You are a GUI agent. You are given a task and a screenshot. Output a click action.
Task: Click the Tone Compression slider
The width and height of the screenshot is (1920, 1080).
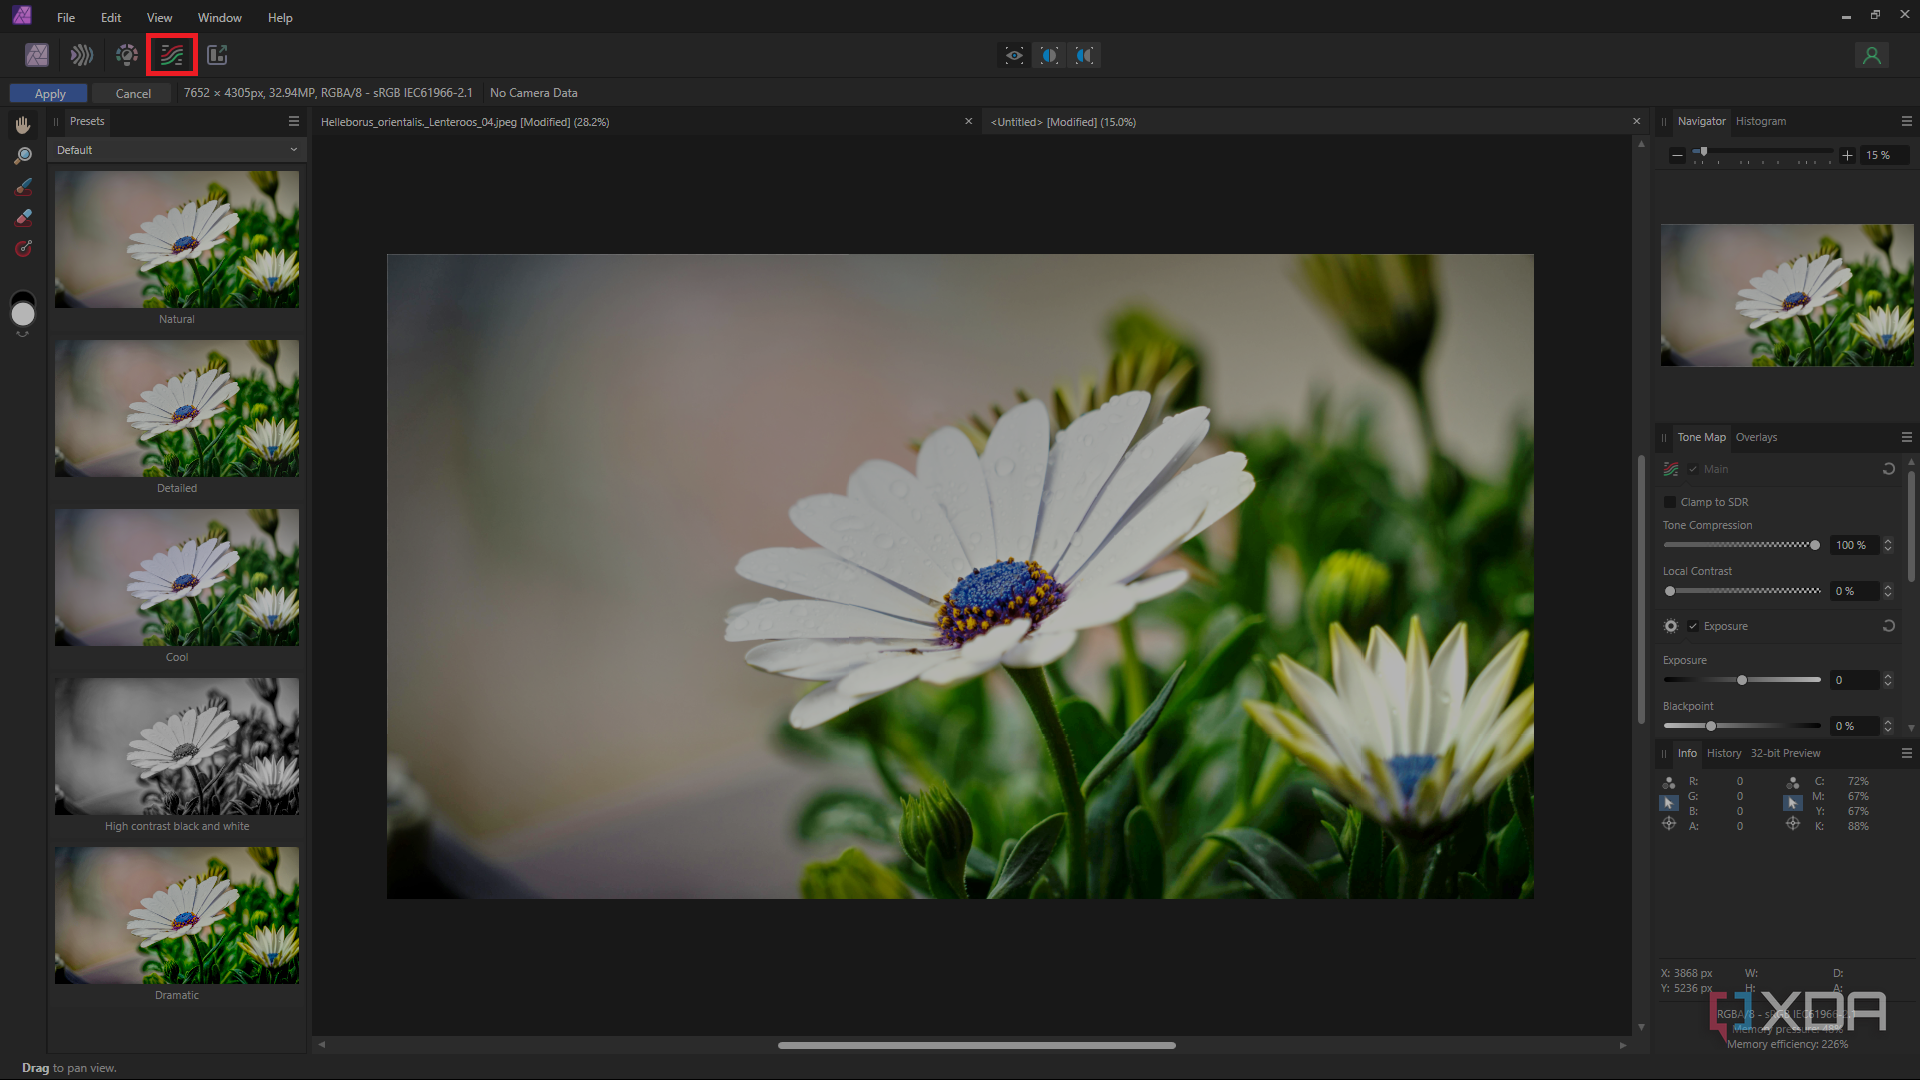[x=1741, y=545]
